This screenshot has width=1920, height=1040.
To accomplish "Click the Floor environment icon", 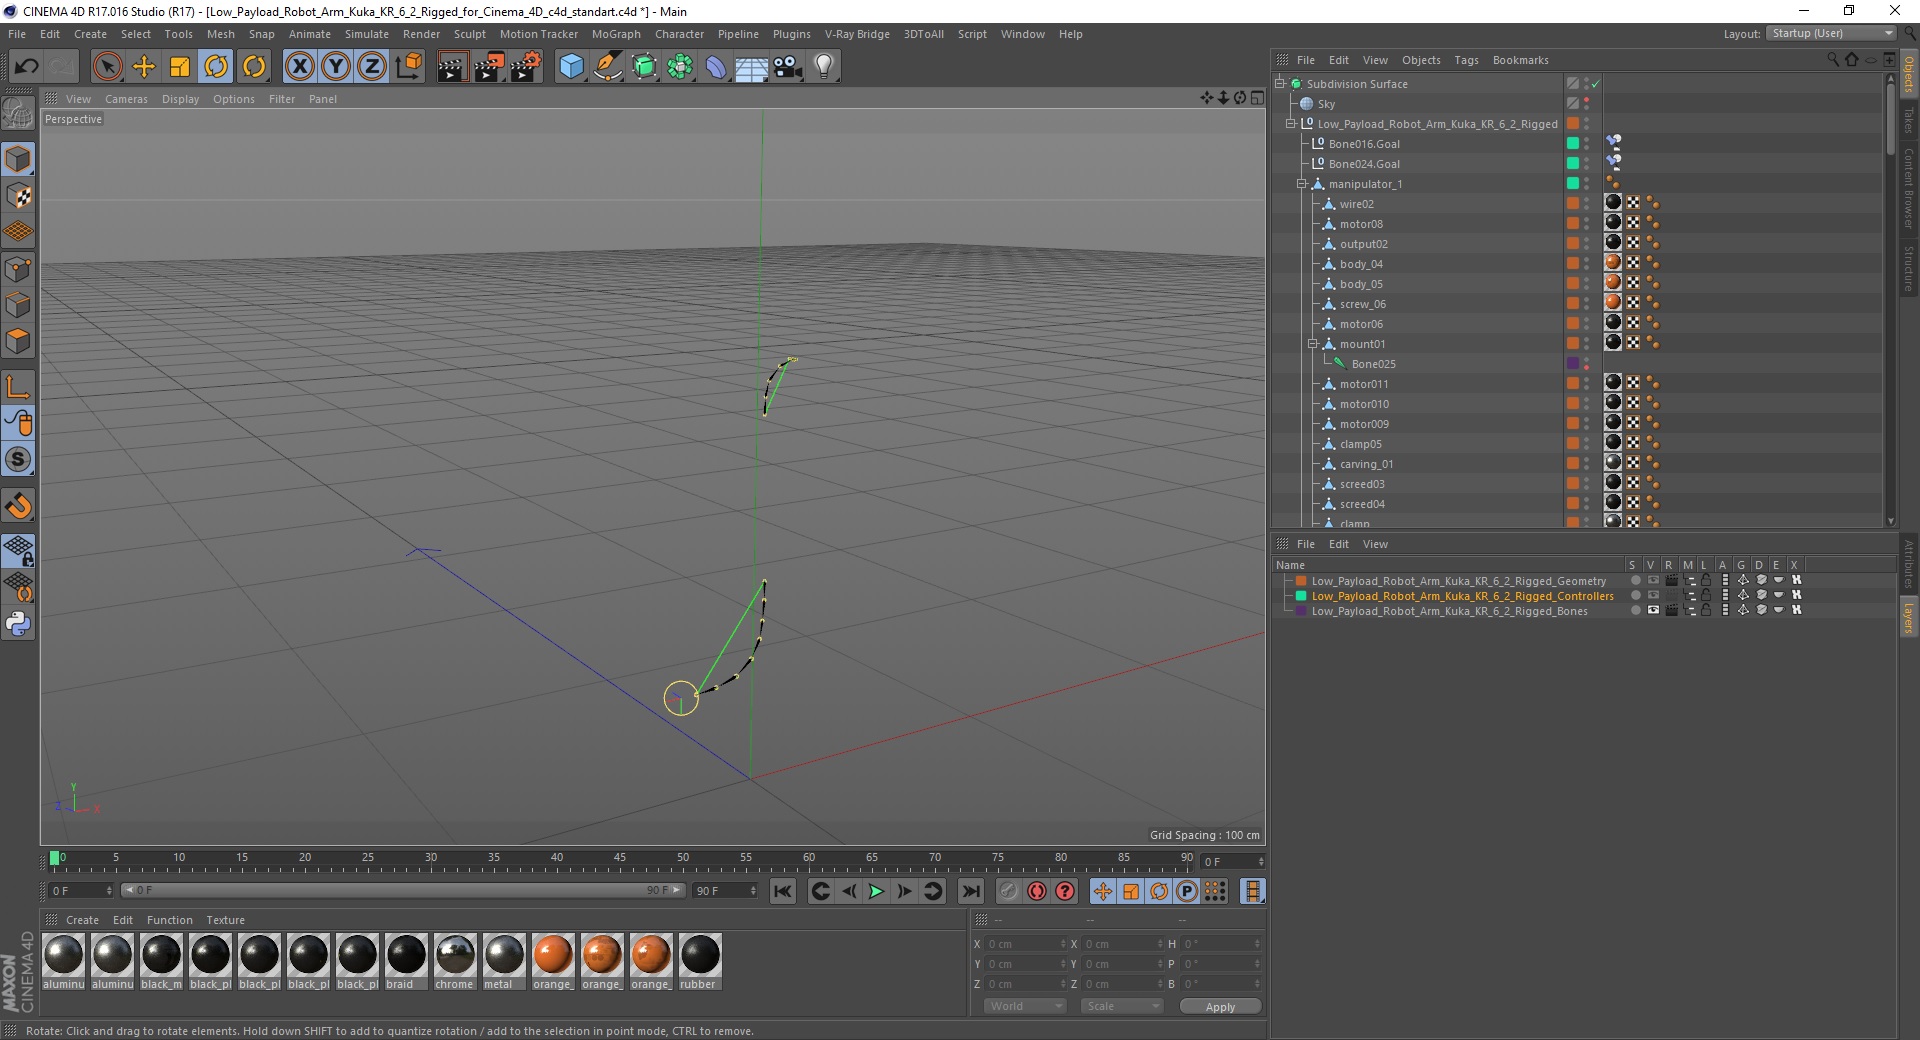I will (x=751, y=67).
